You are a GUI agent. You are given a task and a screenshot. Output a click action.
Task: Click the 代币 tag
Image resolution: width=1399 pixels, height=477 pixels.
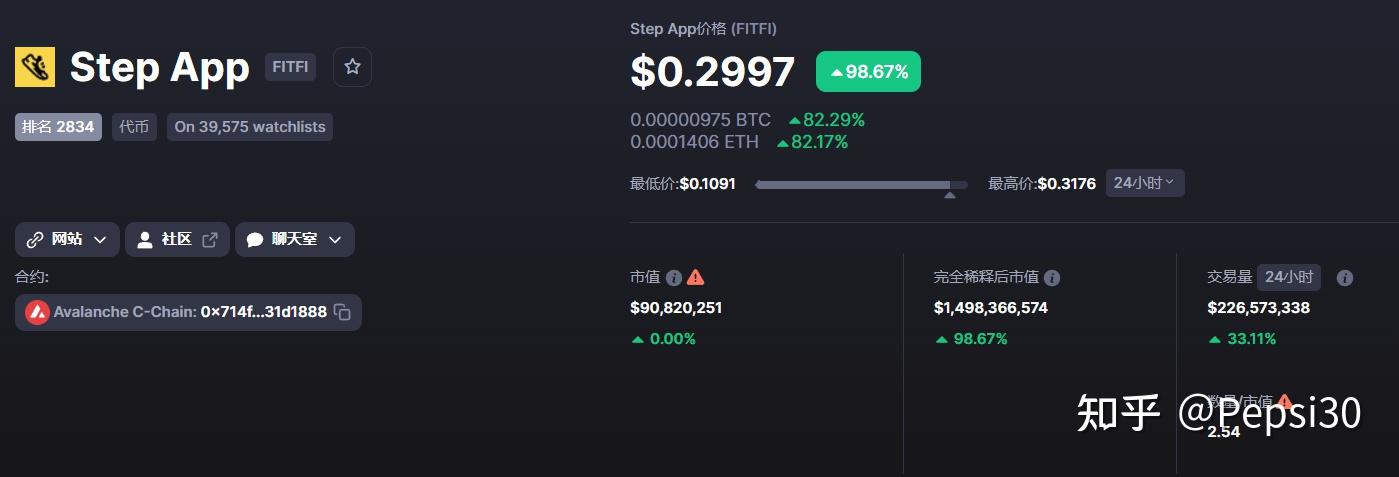pos(134,127)
